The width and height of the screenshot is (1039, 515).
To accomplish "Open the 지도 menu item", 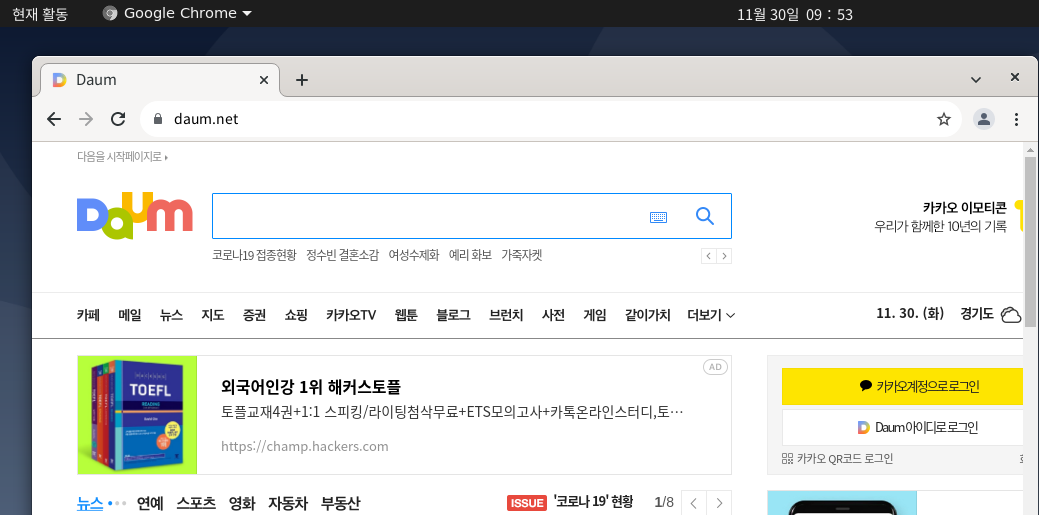I will pyautogui.click(x=213, y=315).
